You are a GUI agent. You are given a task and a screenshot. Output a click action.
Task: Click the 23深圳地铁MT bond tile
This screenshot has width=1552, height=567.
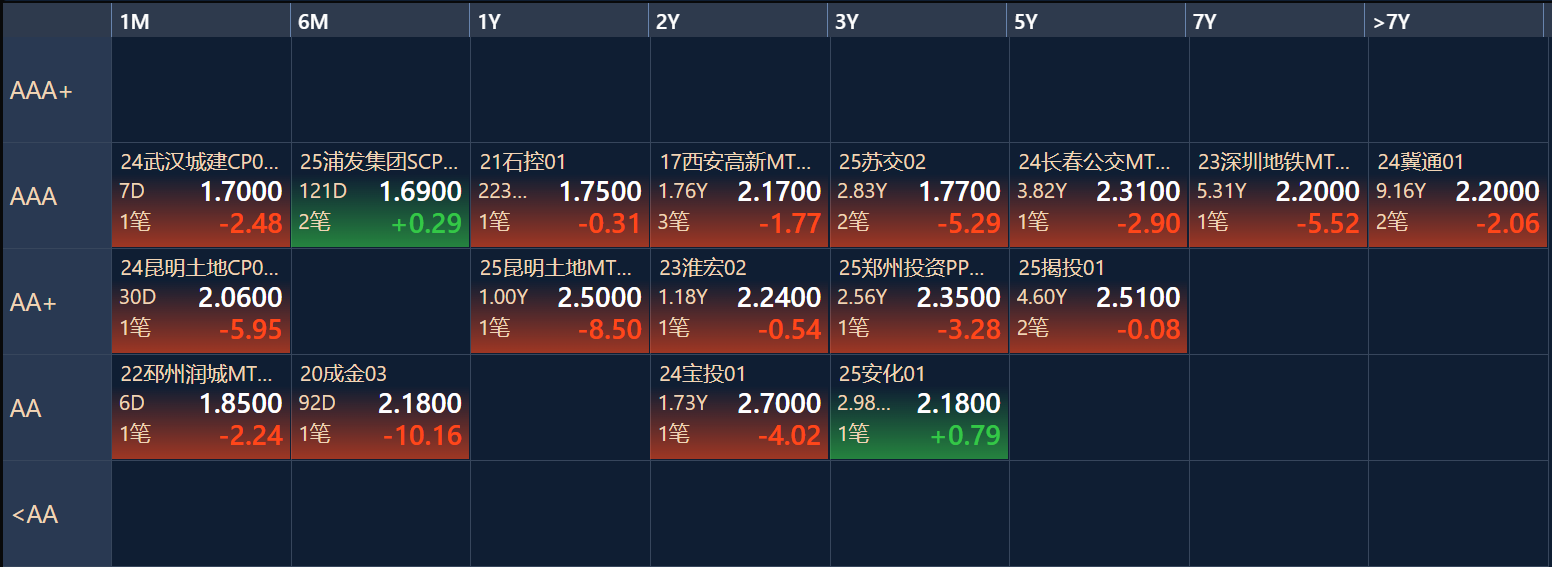click(1278, 195)
